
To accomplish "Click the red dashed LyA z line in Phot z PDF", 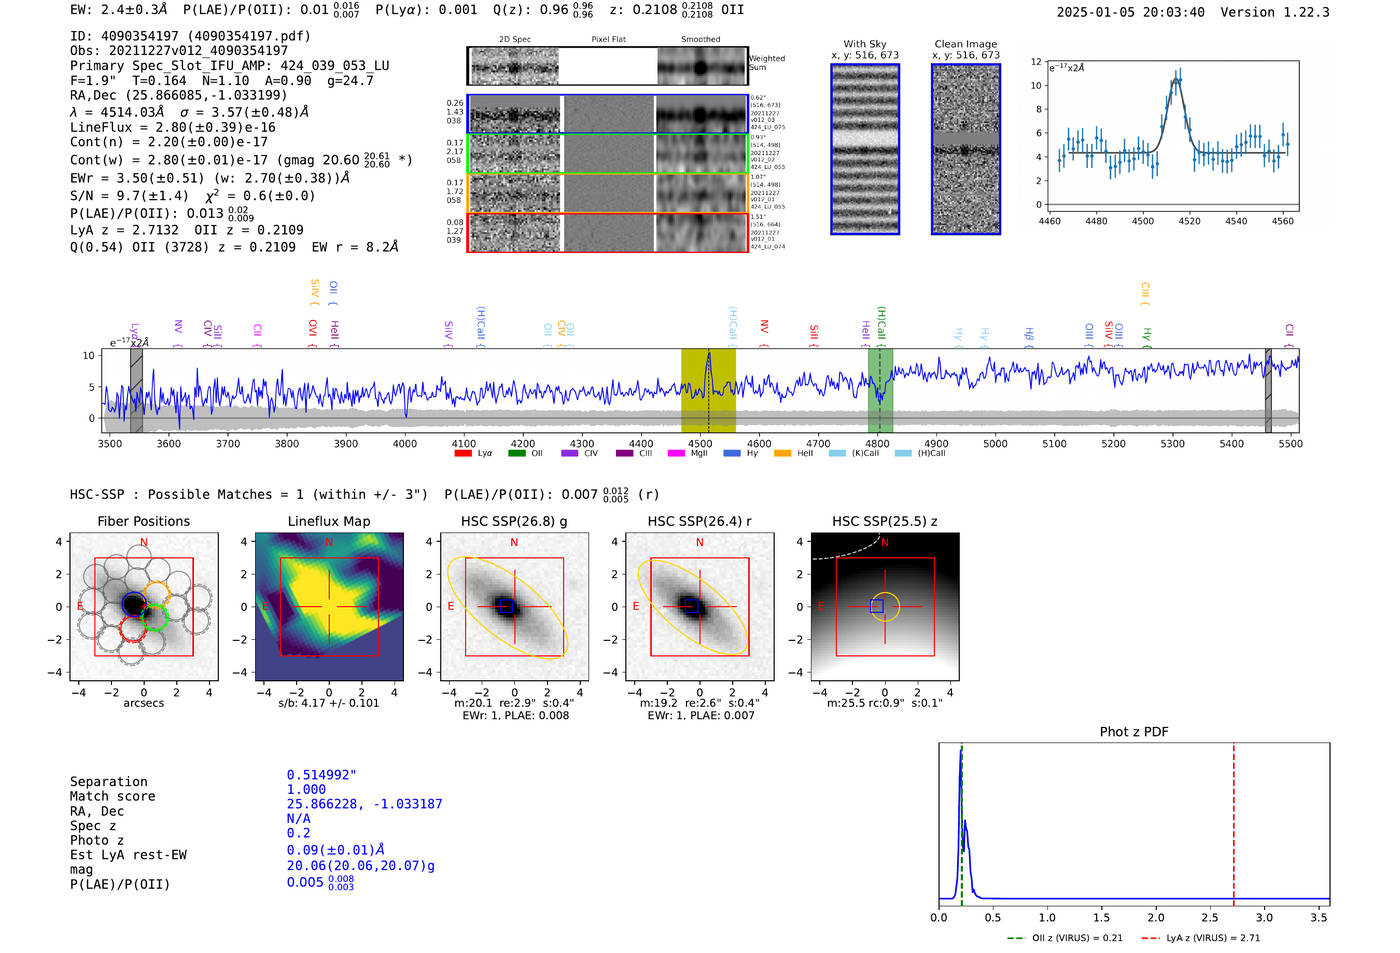I will coord(1234,825).
